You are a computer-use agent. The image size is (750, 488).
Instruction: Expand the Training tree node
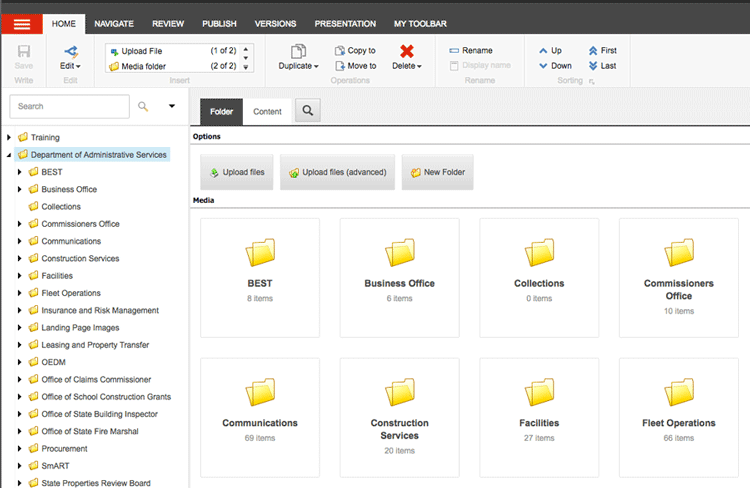click(10, 137)
